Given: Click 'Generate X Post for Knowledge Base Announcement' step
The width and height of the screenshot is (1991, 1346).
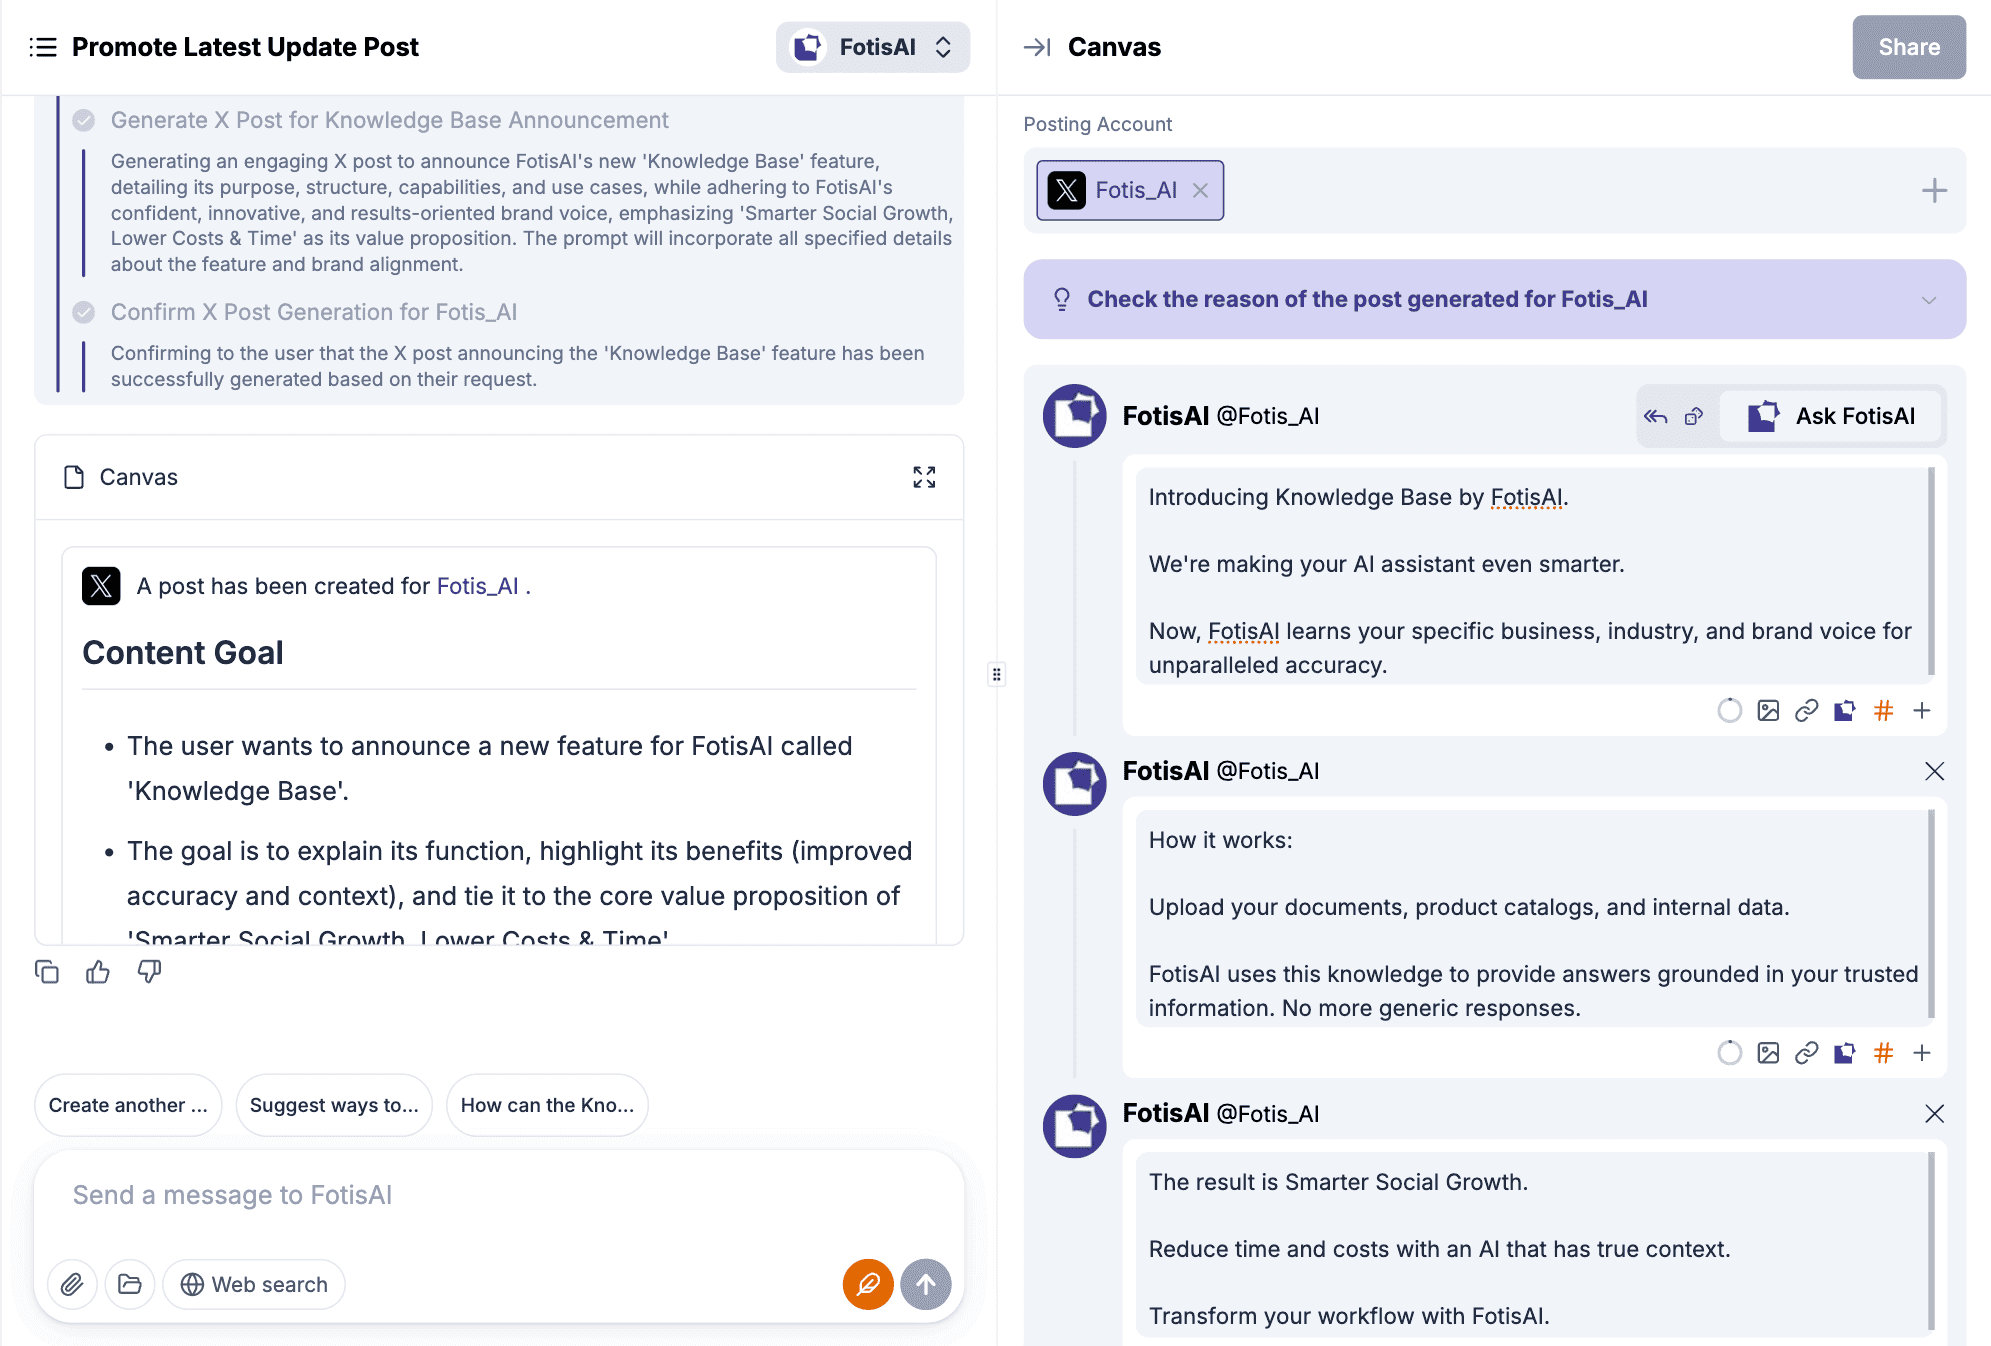Looking at the screenshot, I should click(x=389, y=120).
